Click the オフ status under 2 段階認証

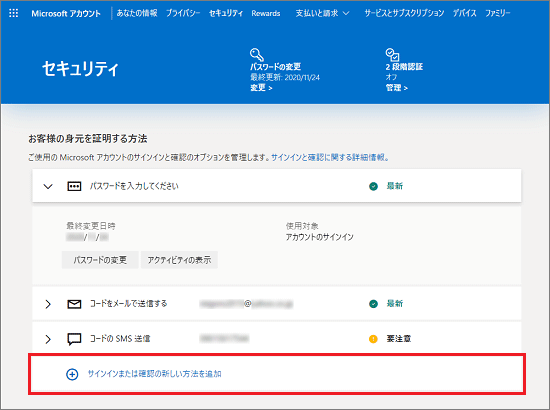click(391, 77)
